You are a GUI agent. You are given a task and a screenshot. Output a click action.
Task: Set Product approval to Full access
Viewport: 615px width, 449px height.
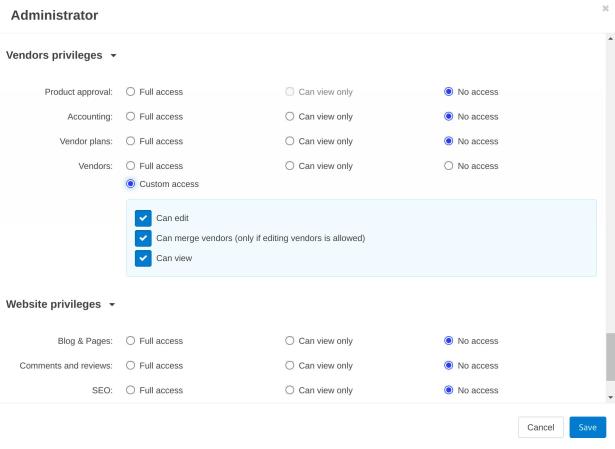pyautogui.click(x=131, y=92)
